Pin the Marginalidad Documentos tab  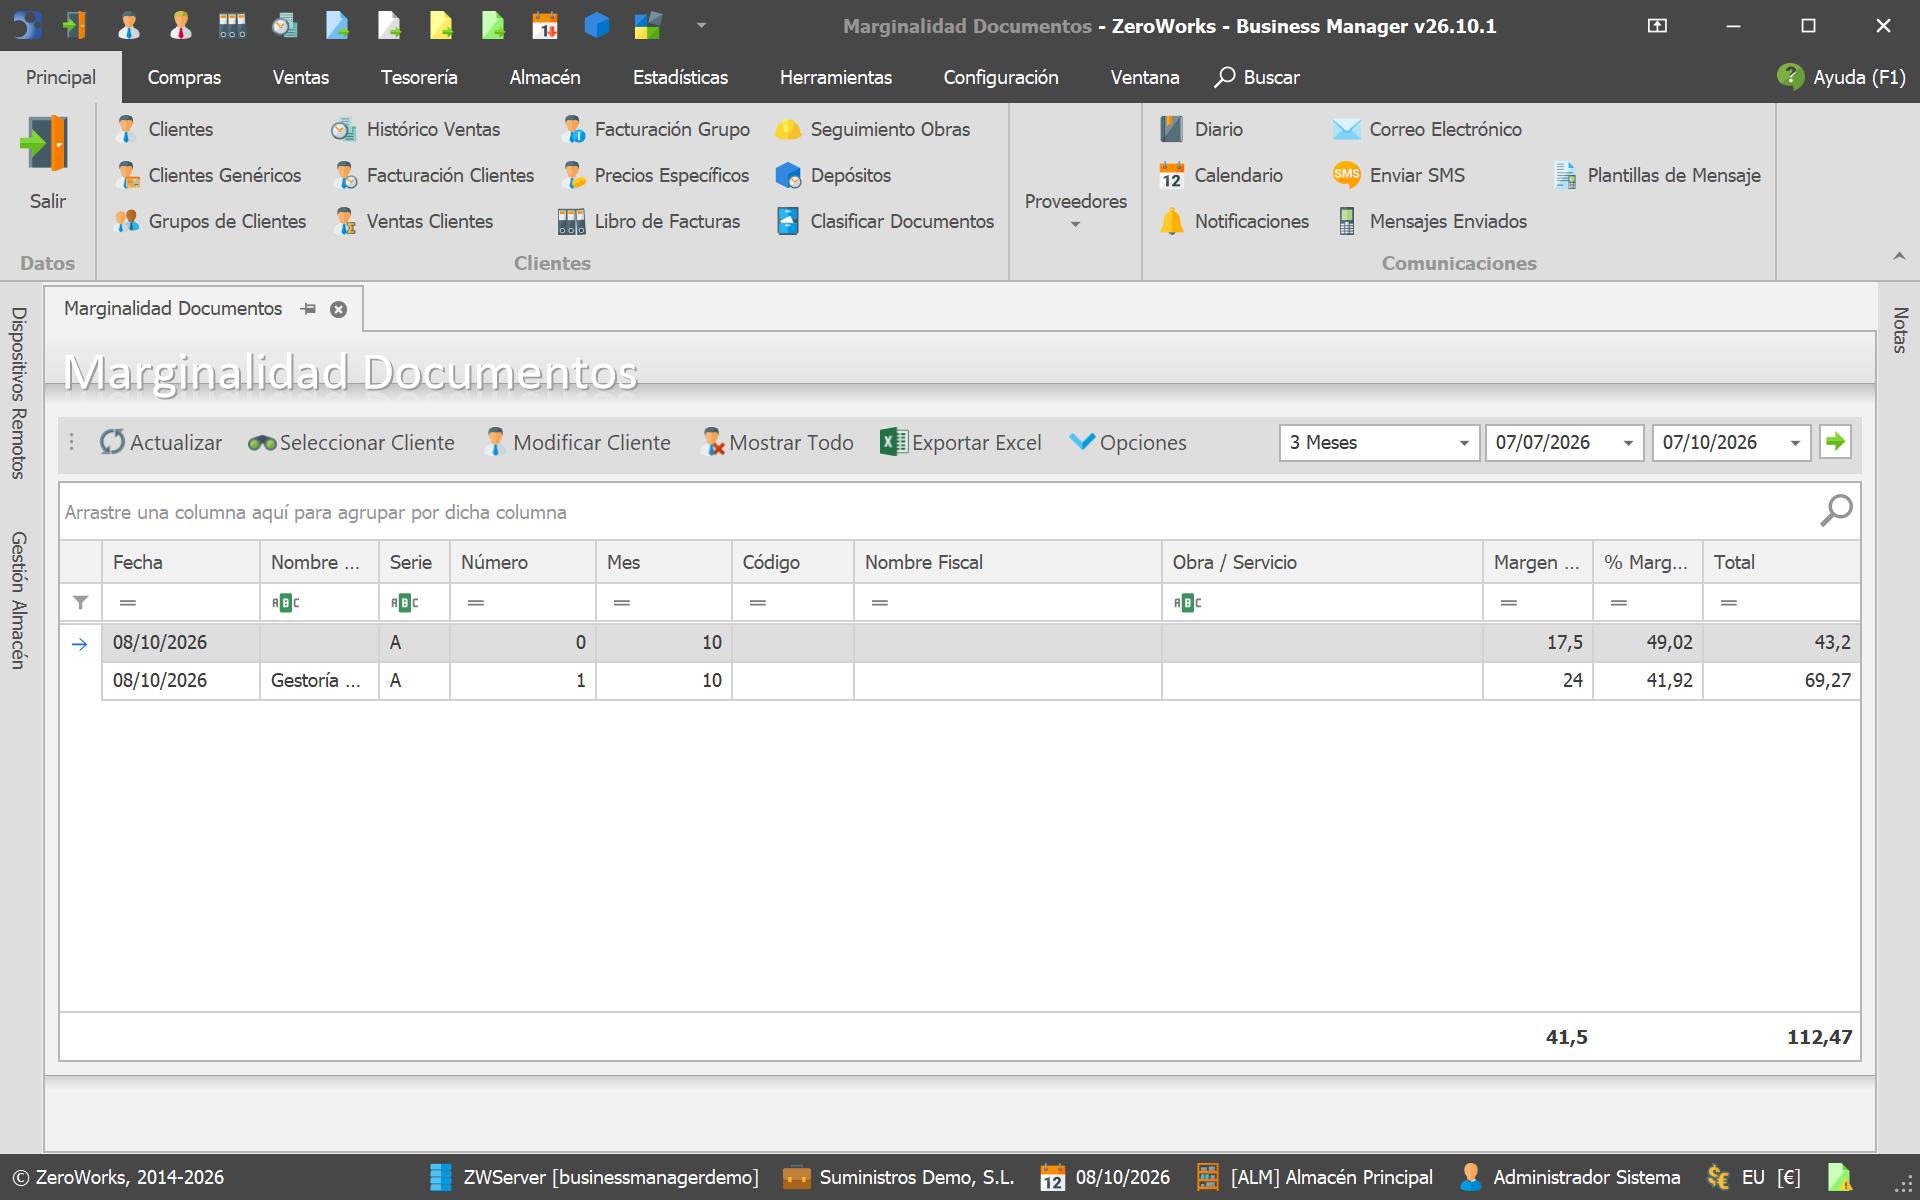click(x=308, y=309)
